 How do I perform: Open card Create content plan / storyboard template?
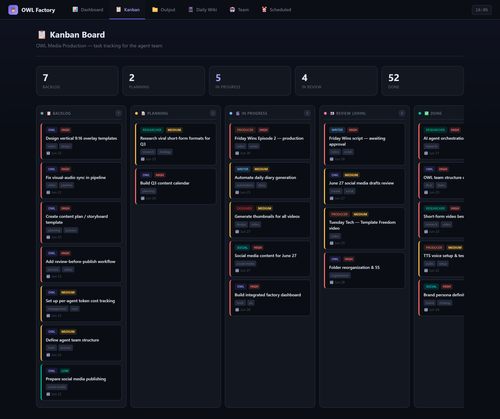(81, 222)
